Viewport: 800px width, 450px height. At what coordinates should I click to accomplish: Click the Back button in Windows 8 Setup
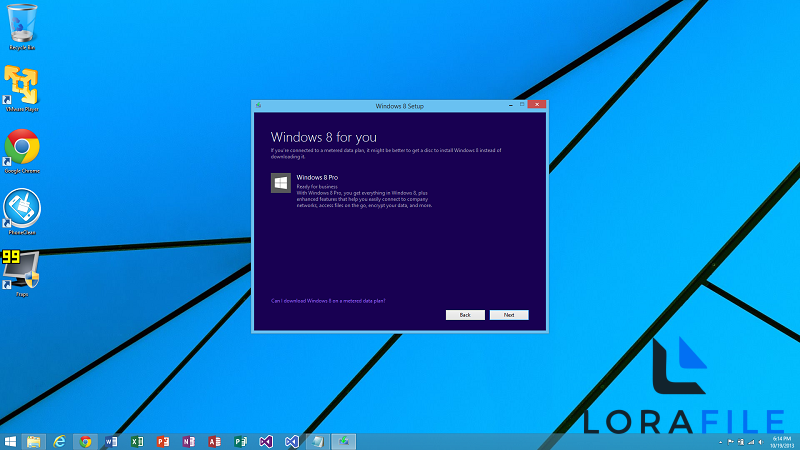tap(465, 315)
